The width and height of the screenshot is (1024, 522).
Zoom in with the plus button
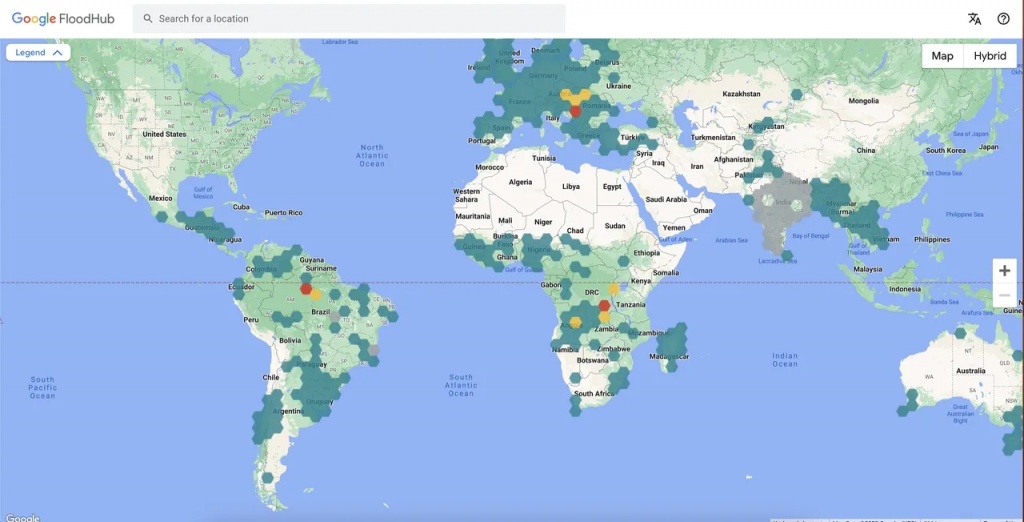1004,271
